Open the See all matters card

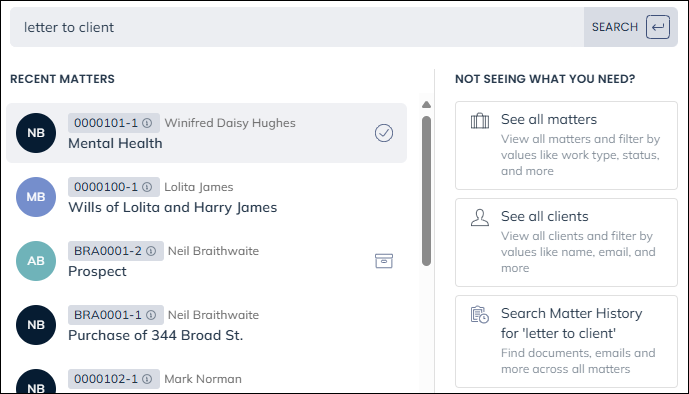click(566, 145)
